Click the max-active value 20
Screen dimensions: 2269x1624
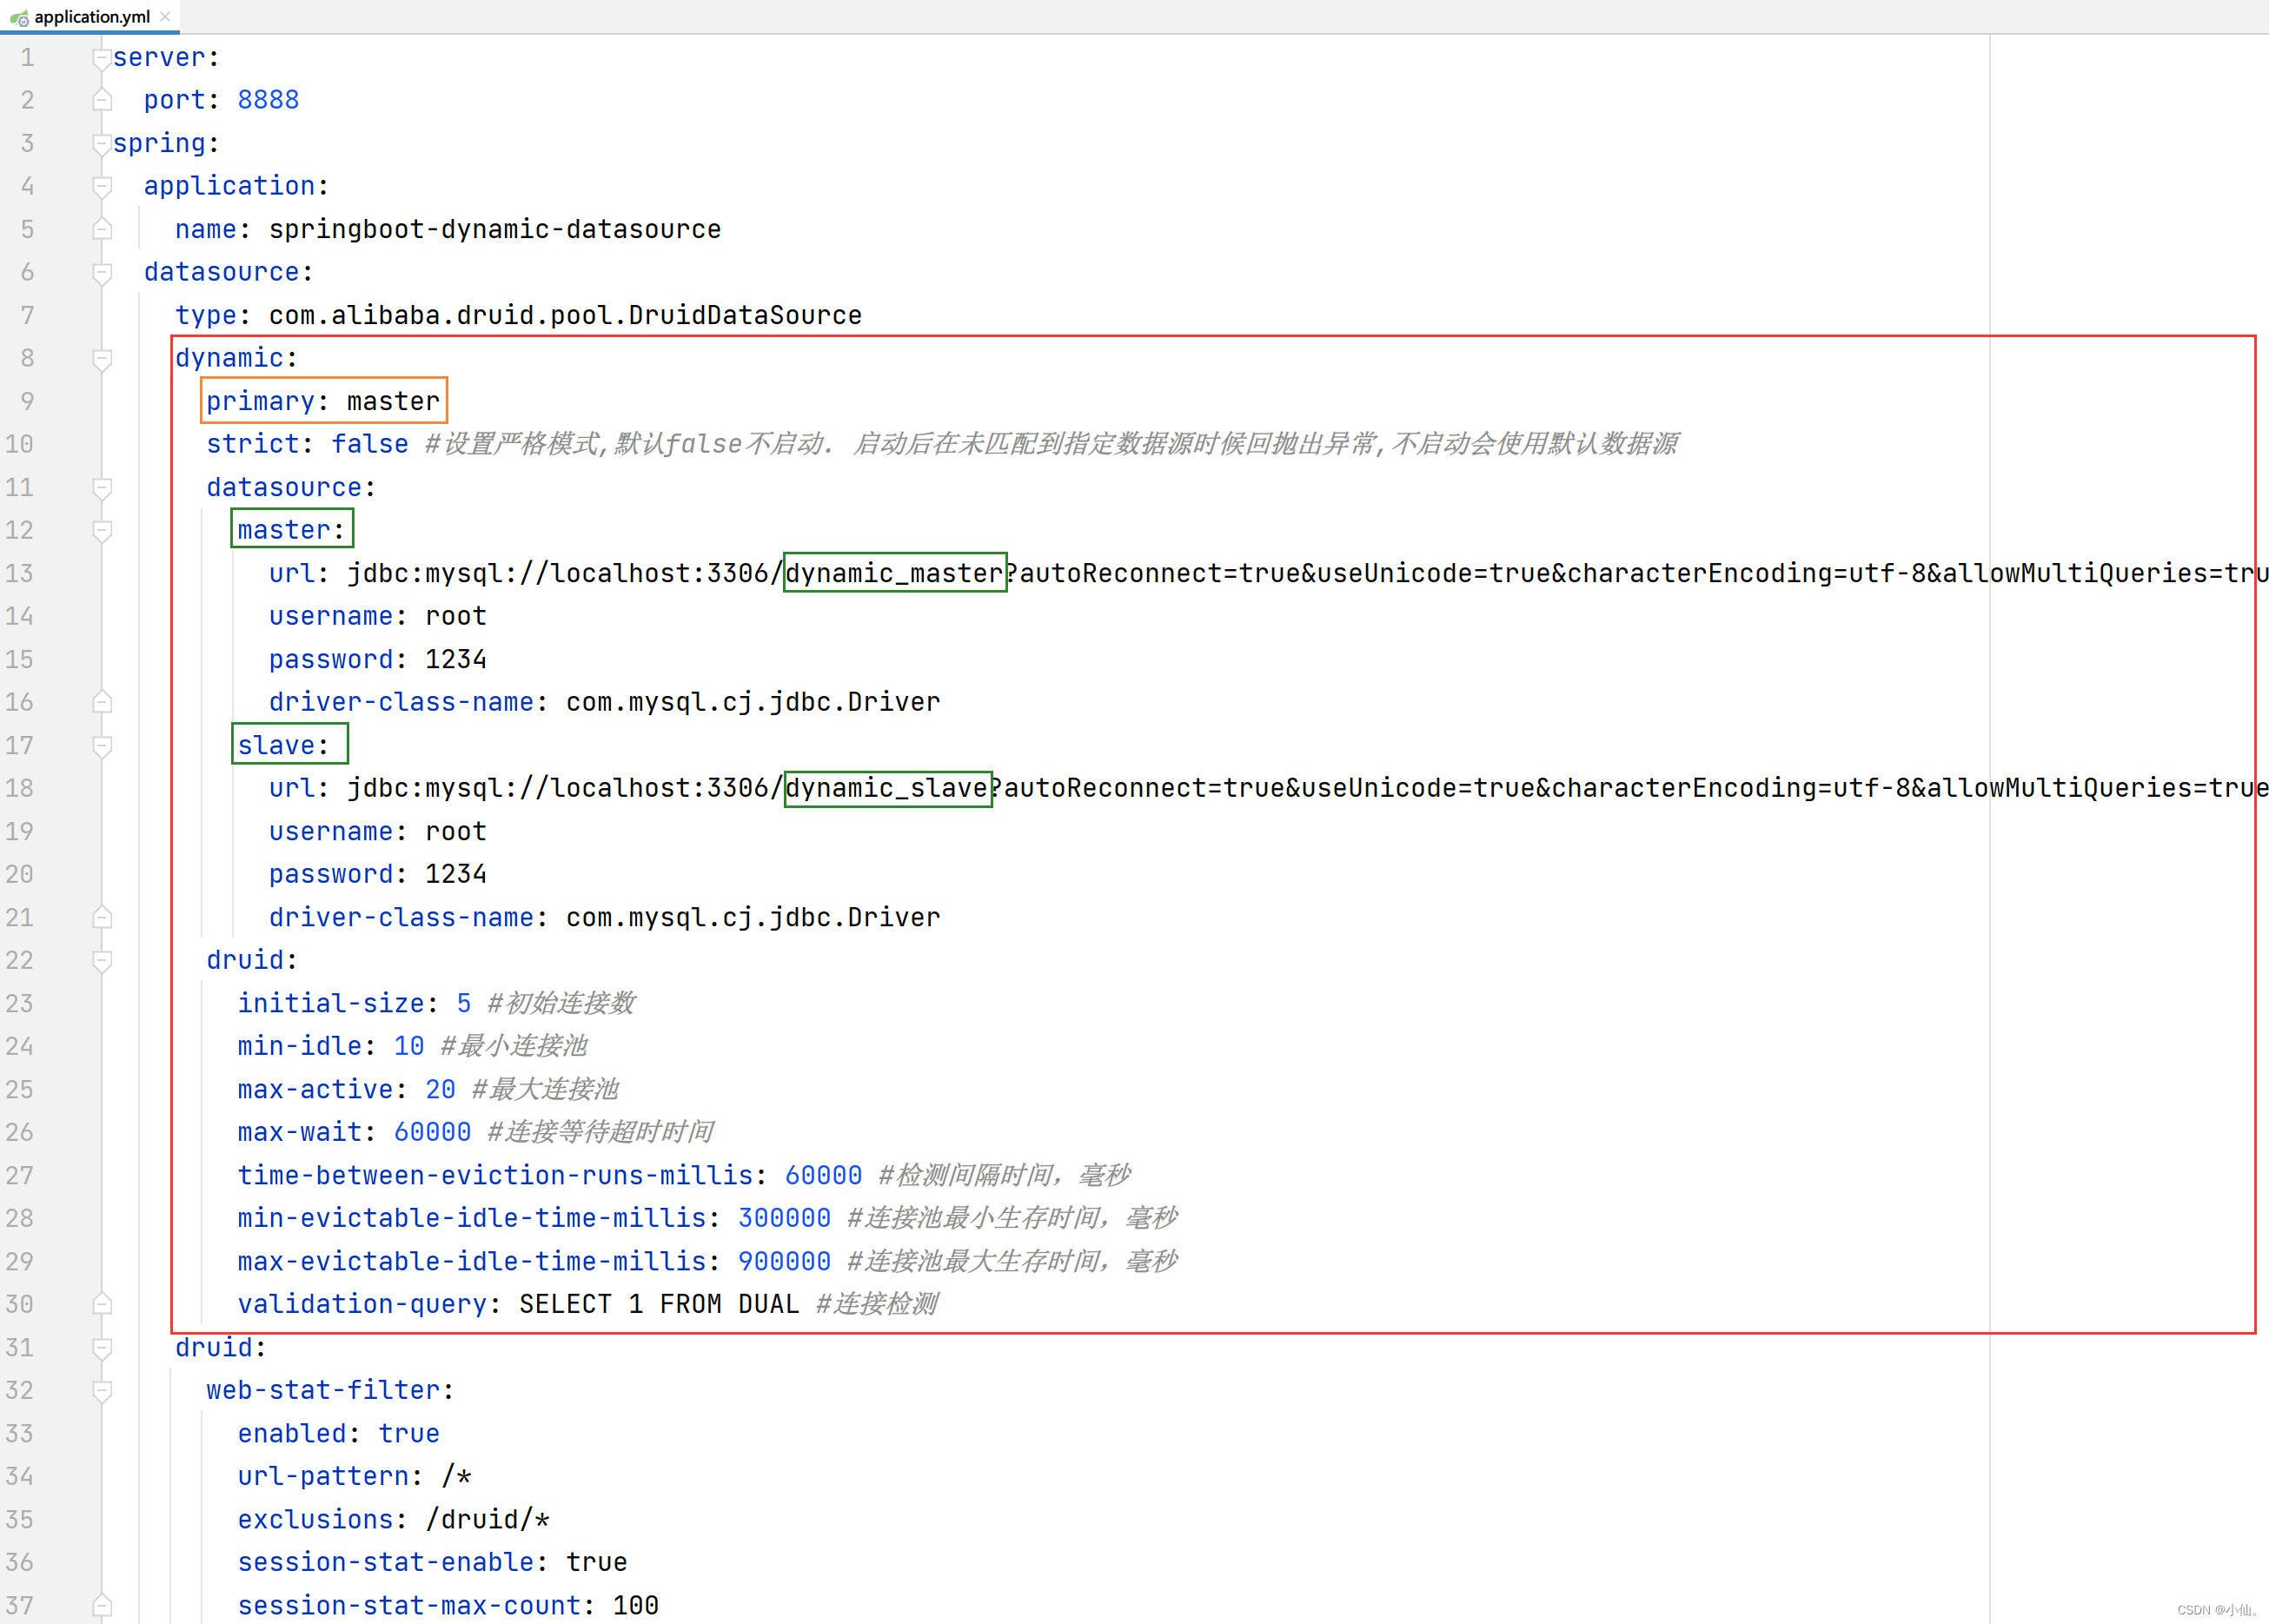(x=440, y=1090)
